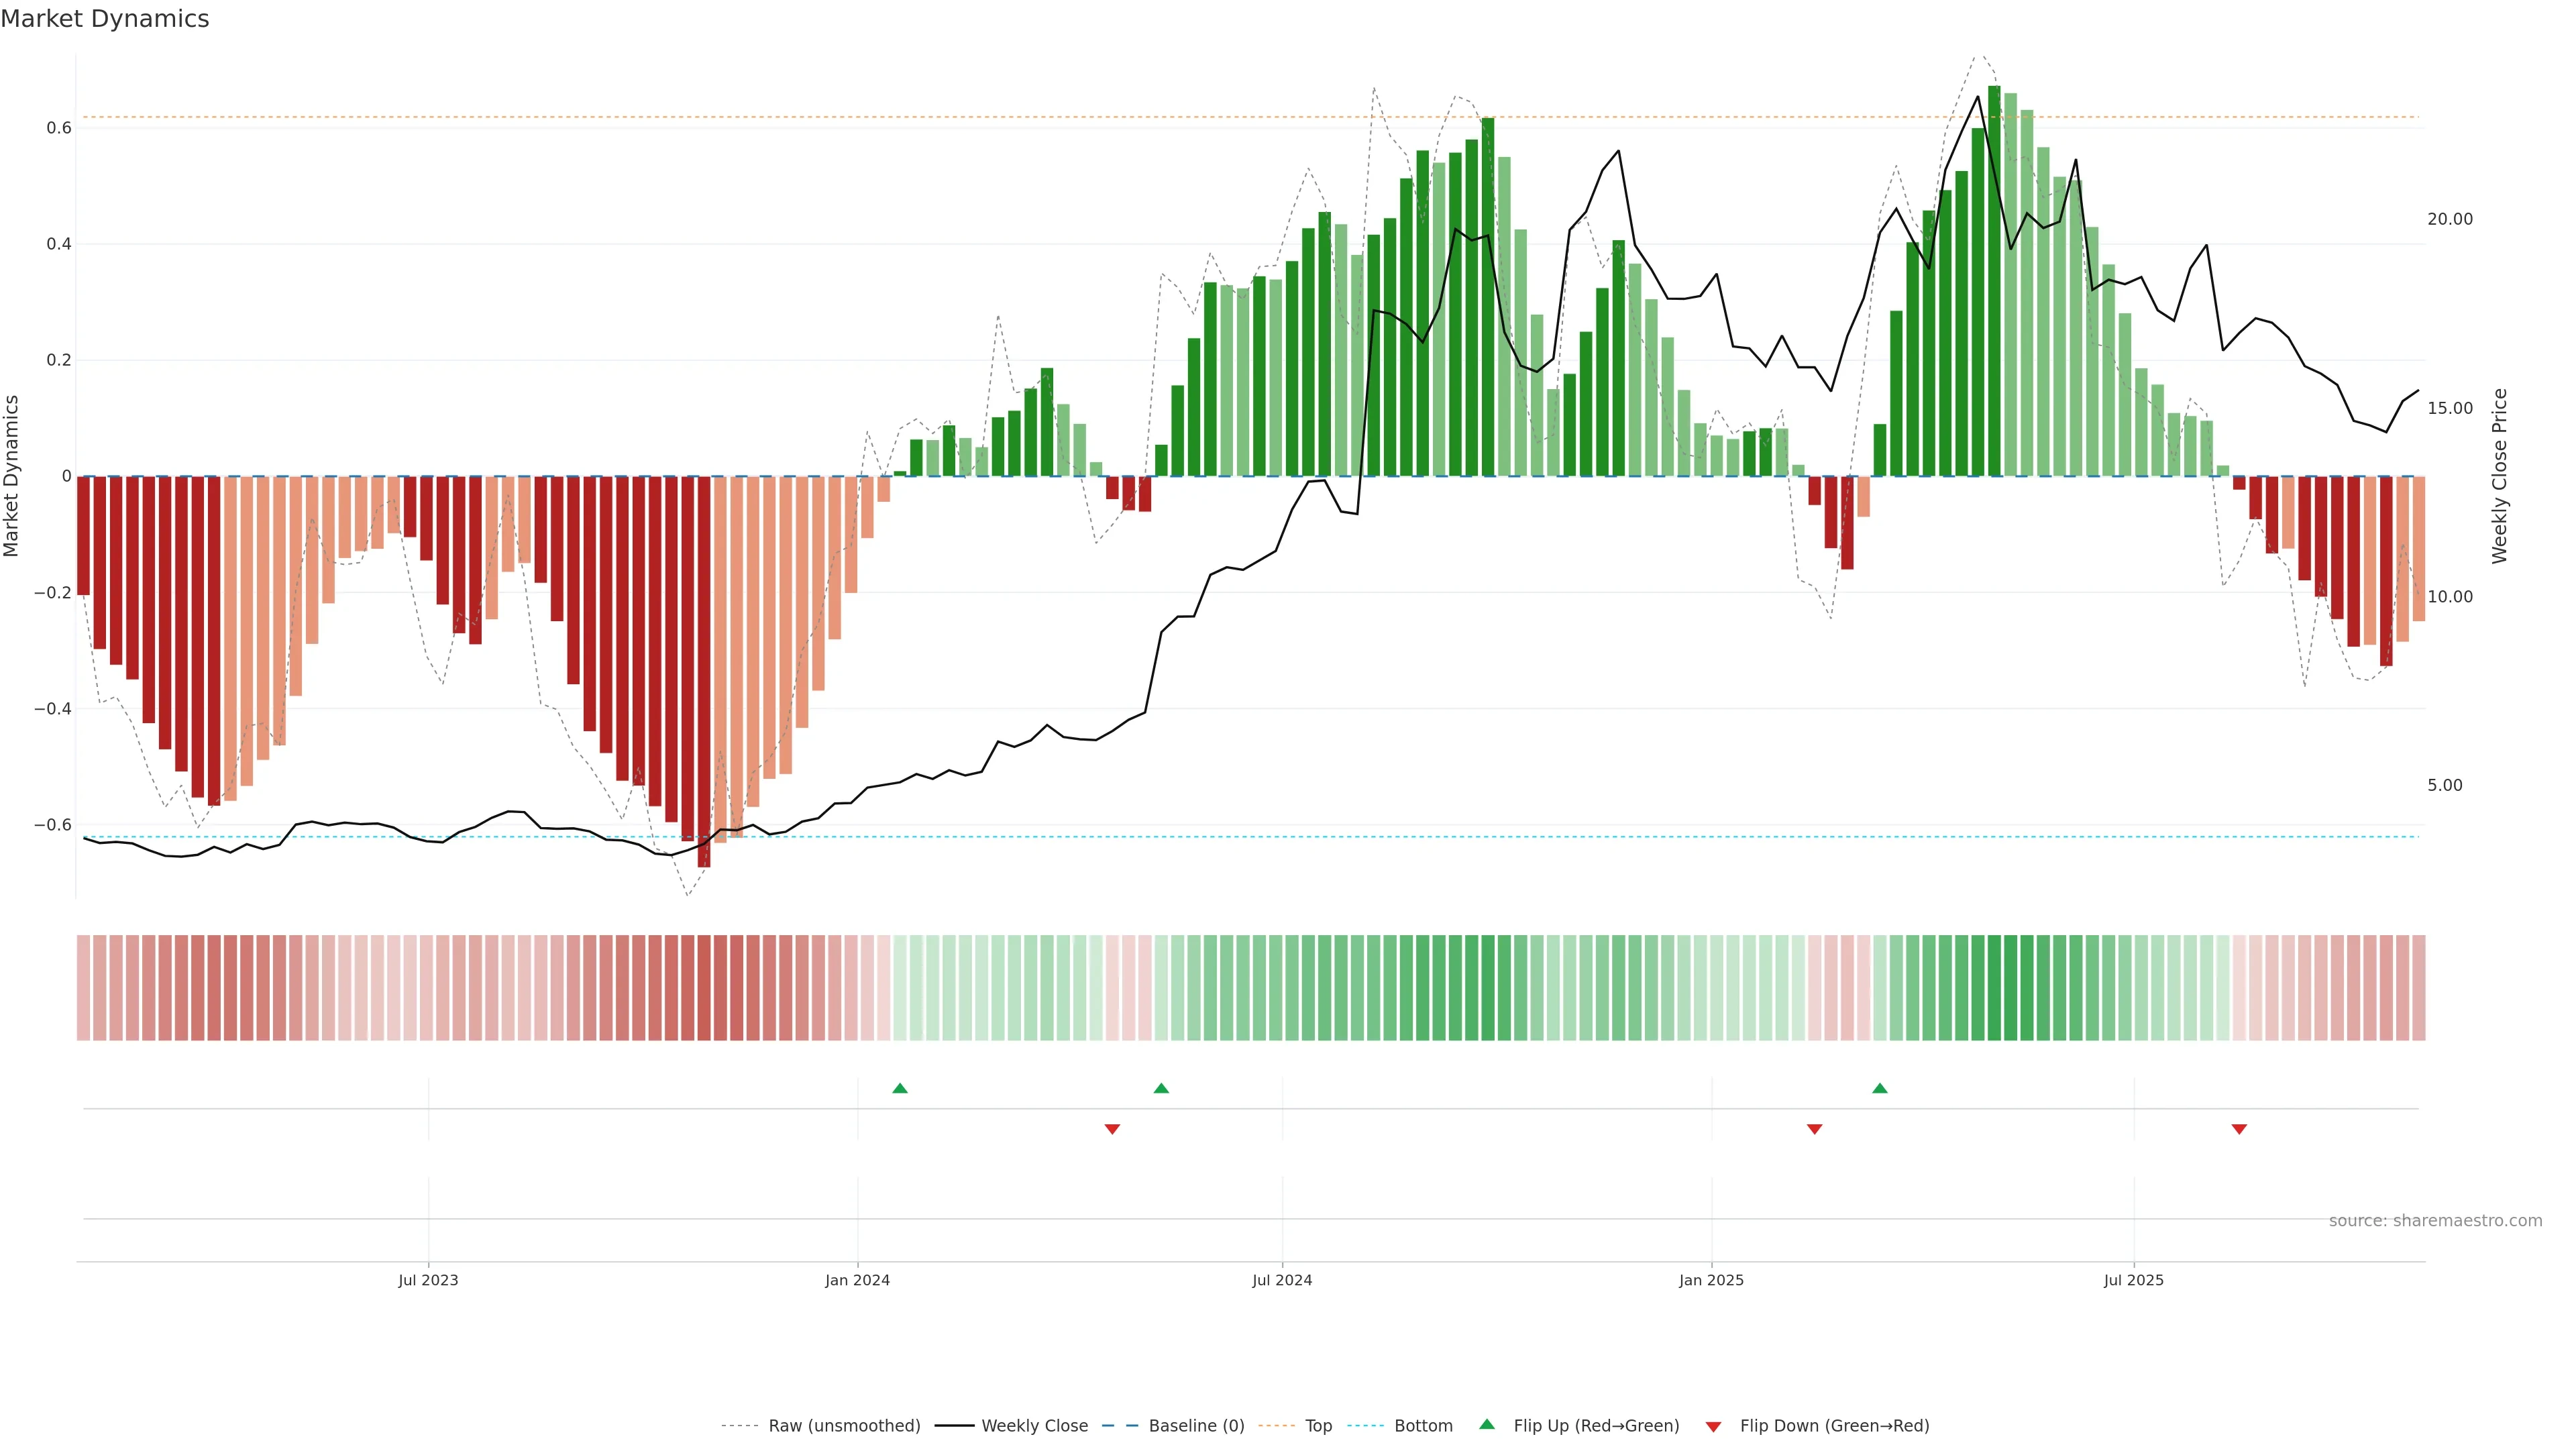Click the third green flip-up triangle, 2025
This screenshot has height=1449, width=2576.
click(1879, 1088)
